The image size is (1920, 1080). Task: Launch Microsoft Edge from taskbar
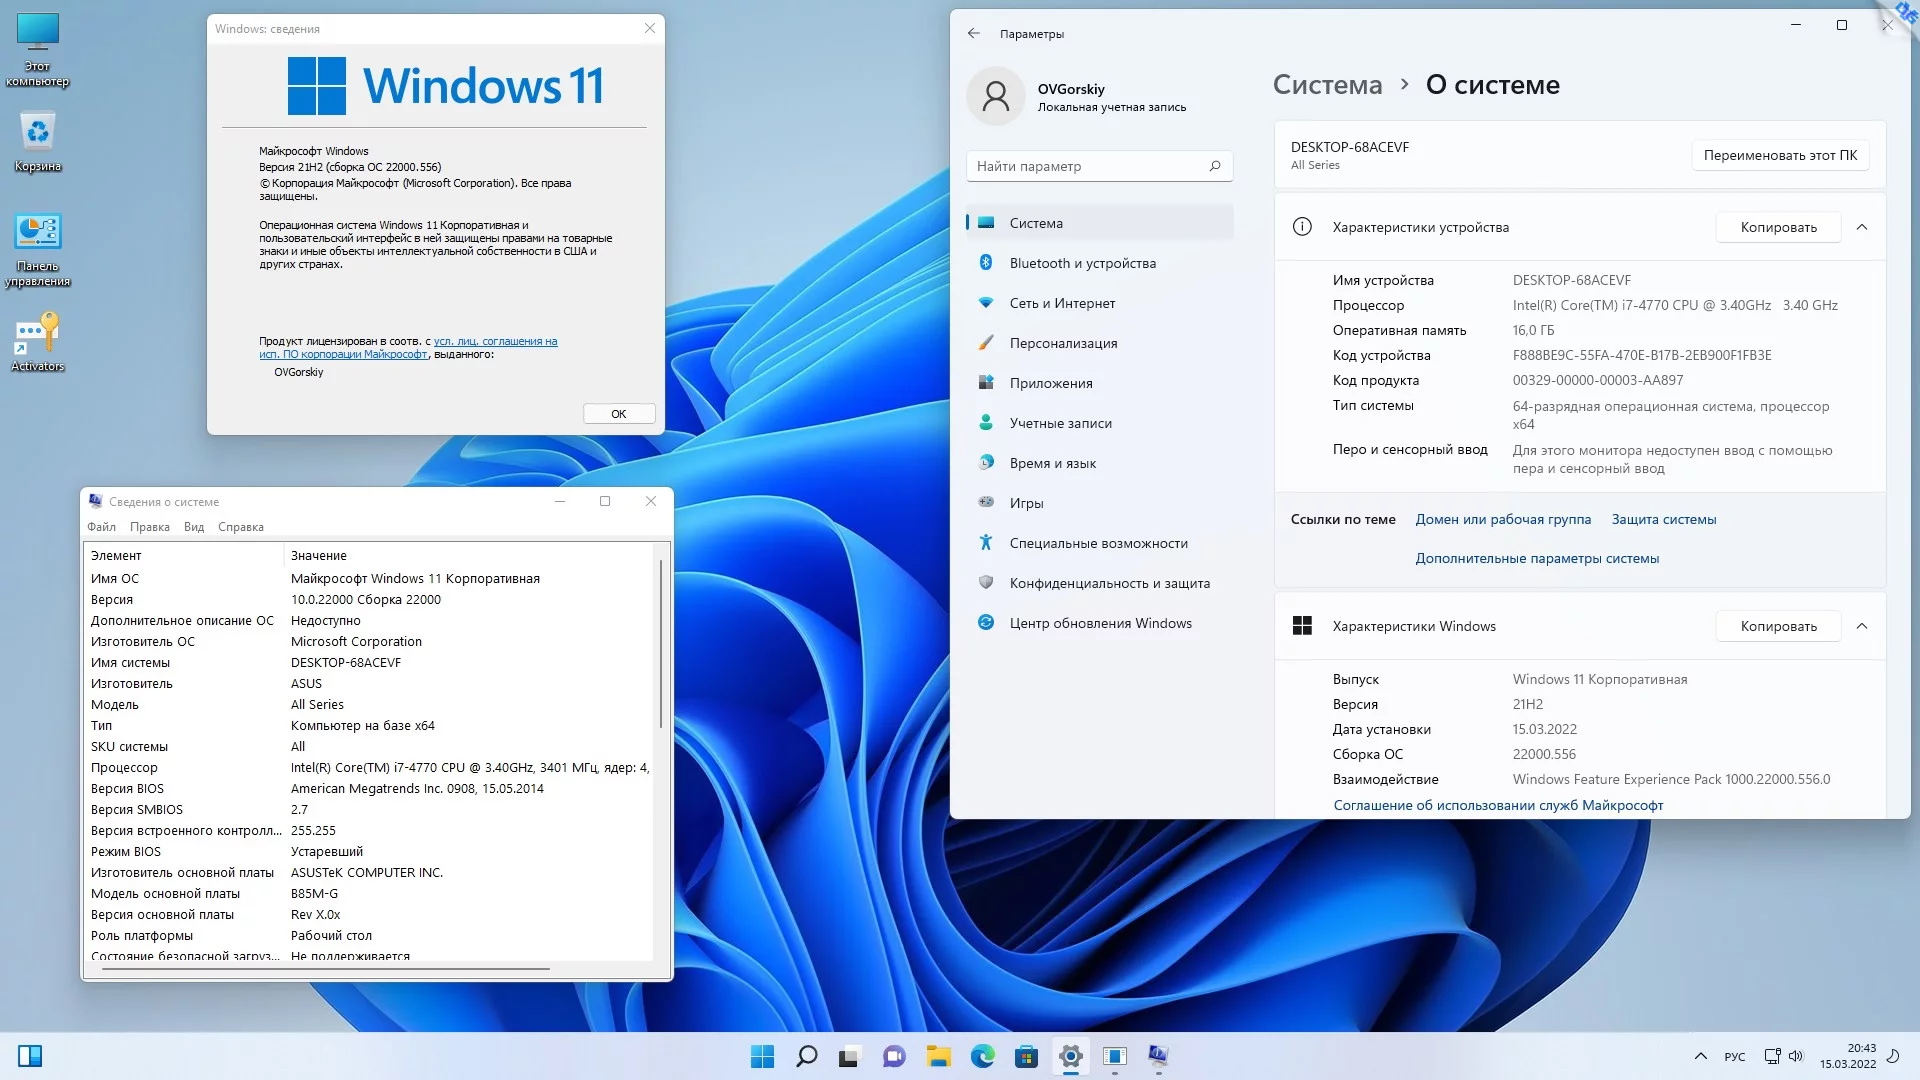[x=982, y=1056]
